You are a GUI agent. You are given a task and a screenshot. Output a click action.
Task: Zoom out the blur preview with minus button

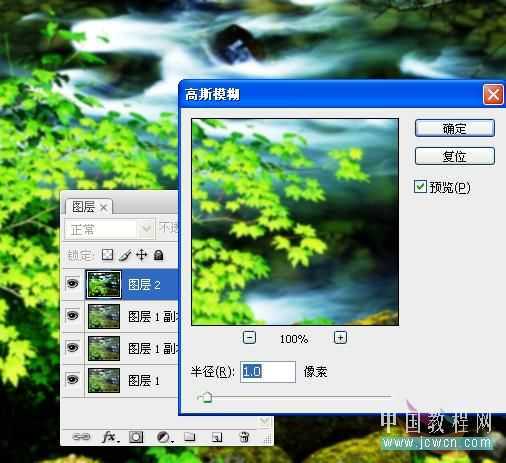click(249, 337)
